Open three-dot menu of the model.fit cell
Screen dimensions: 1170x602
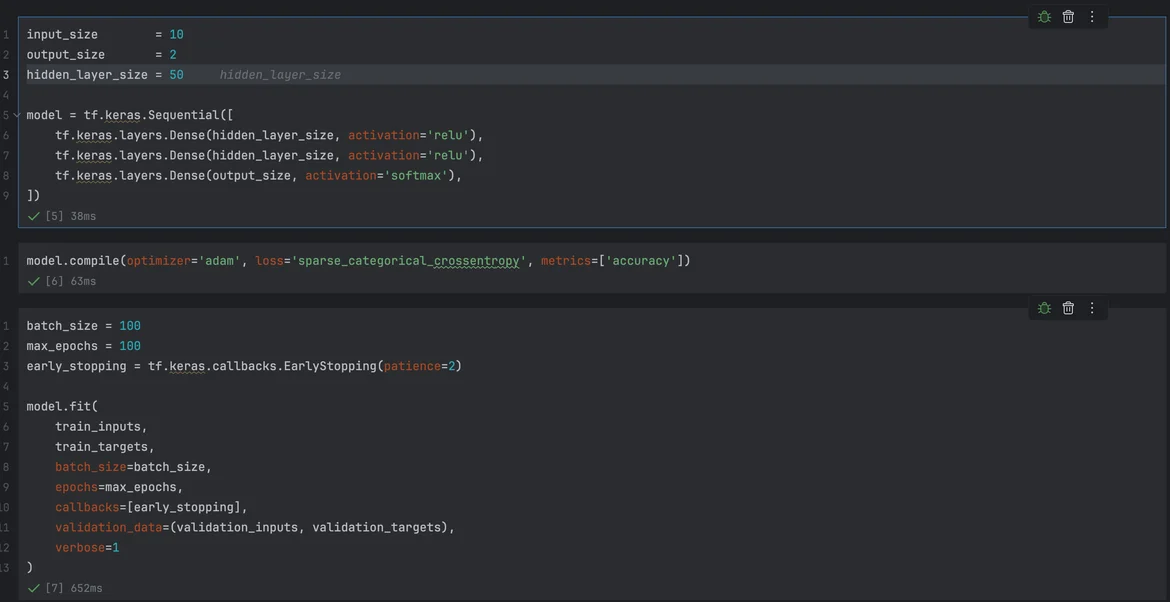pos(1092,308)
